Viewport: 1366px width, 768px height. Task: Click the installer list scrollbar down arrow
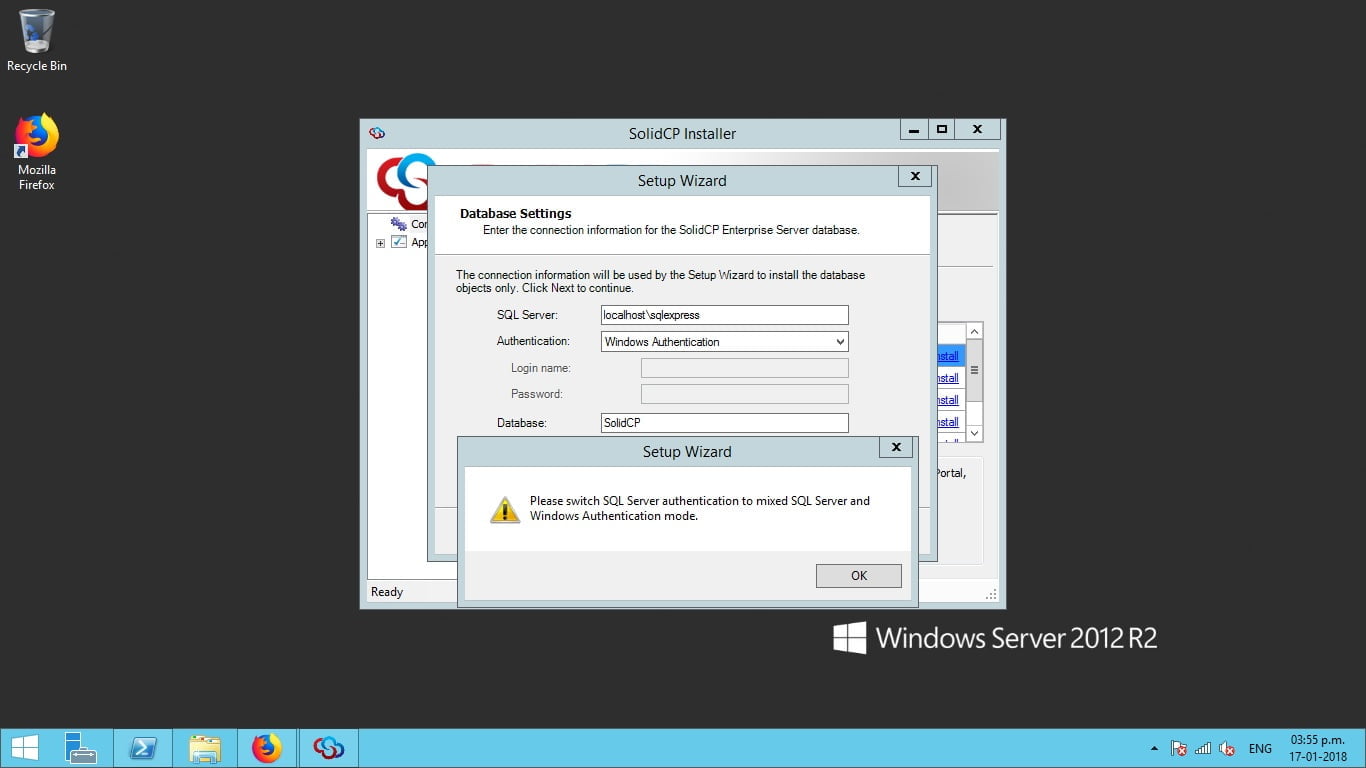point(975,434)
